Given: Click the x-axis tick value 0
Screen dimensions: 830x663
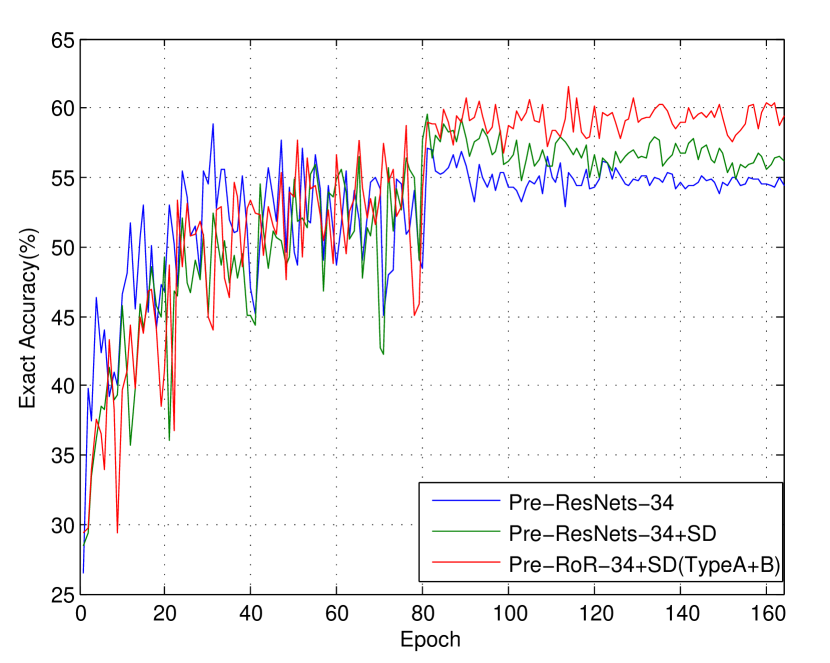Looking at the screenshot, I should coord(80,614).
